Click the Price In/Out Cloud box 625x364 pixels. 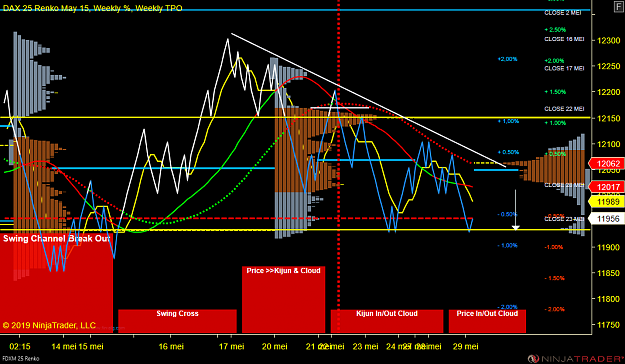click(x=487, y=321)
